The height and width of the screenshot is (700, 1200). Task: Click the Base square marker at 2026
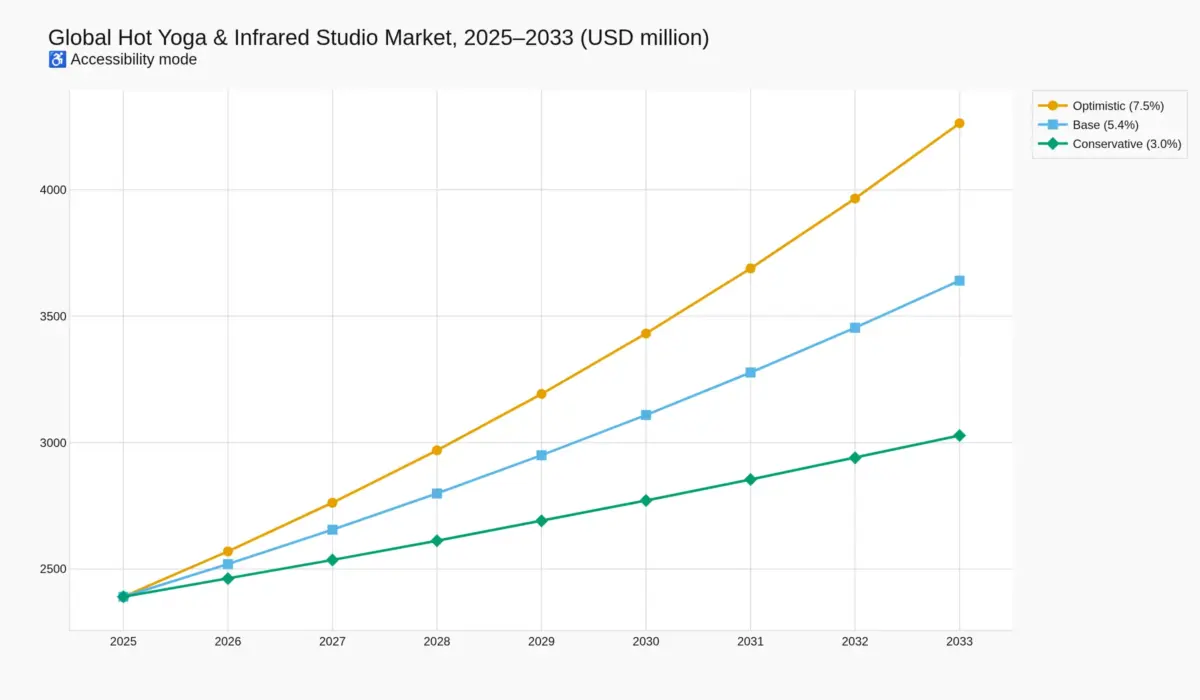228,564
